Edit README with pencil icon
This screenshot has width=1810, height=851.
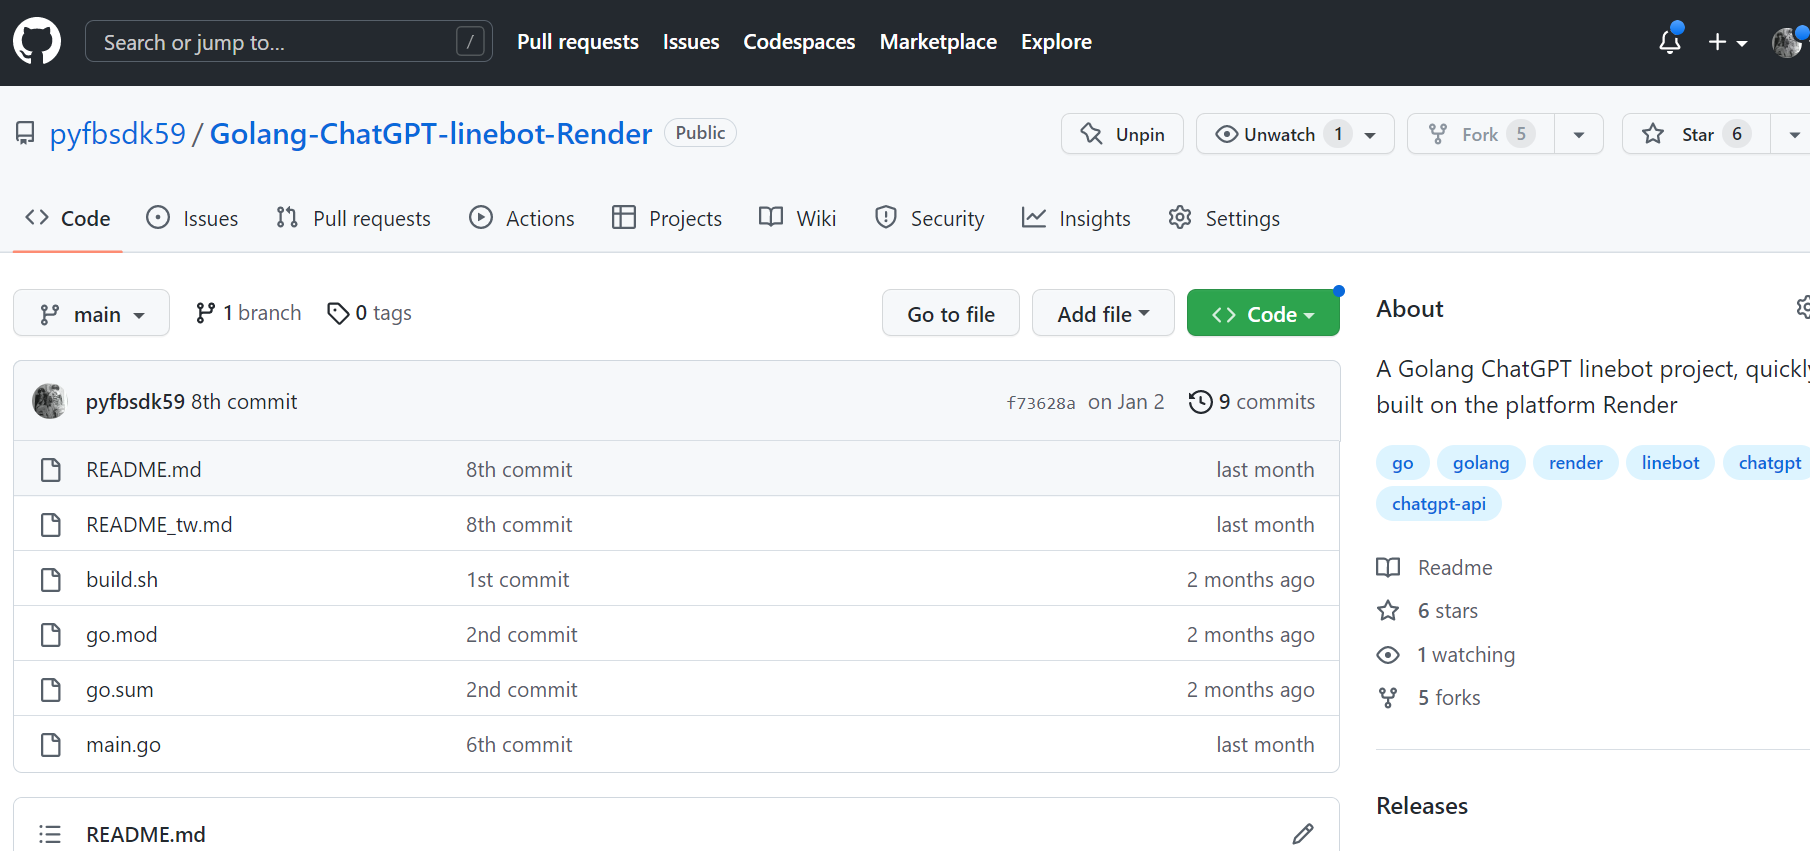point(1302,833)
